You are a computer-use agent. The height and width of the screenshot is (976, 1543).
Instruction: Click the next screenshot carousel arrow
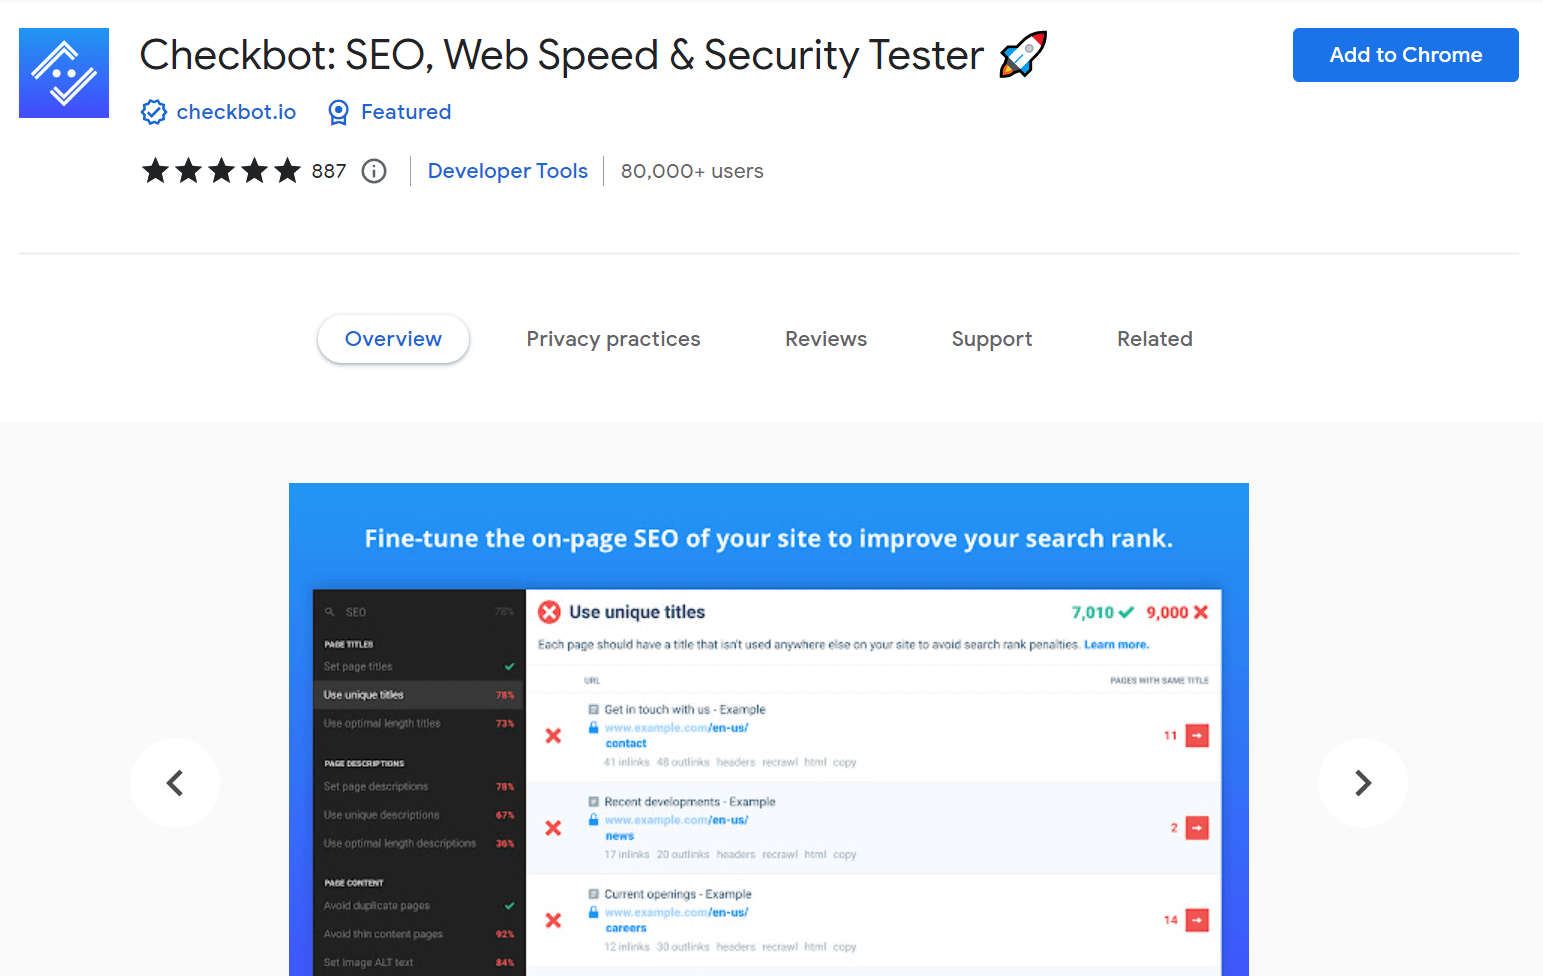[x=1362, y=783]
